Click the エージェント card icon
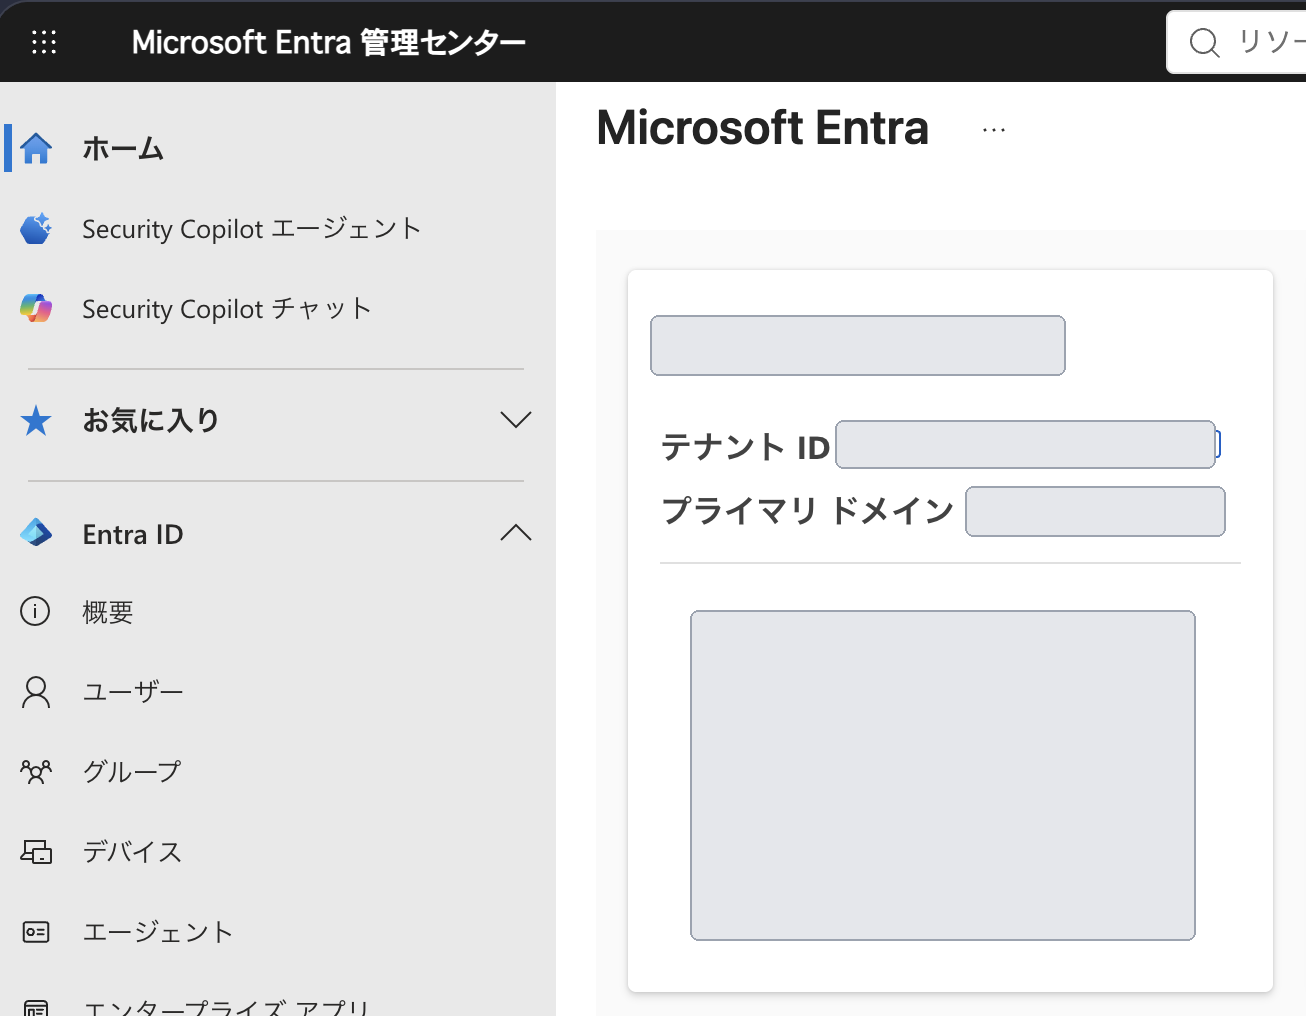 36,932
